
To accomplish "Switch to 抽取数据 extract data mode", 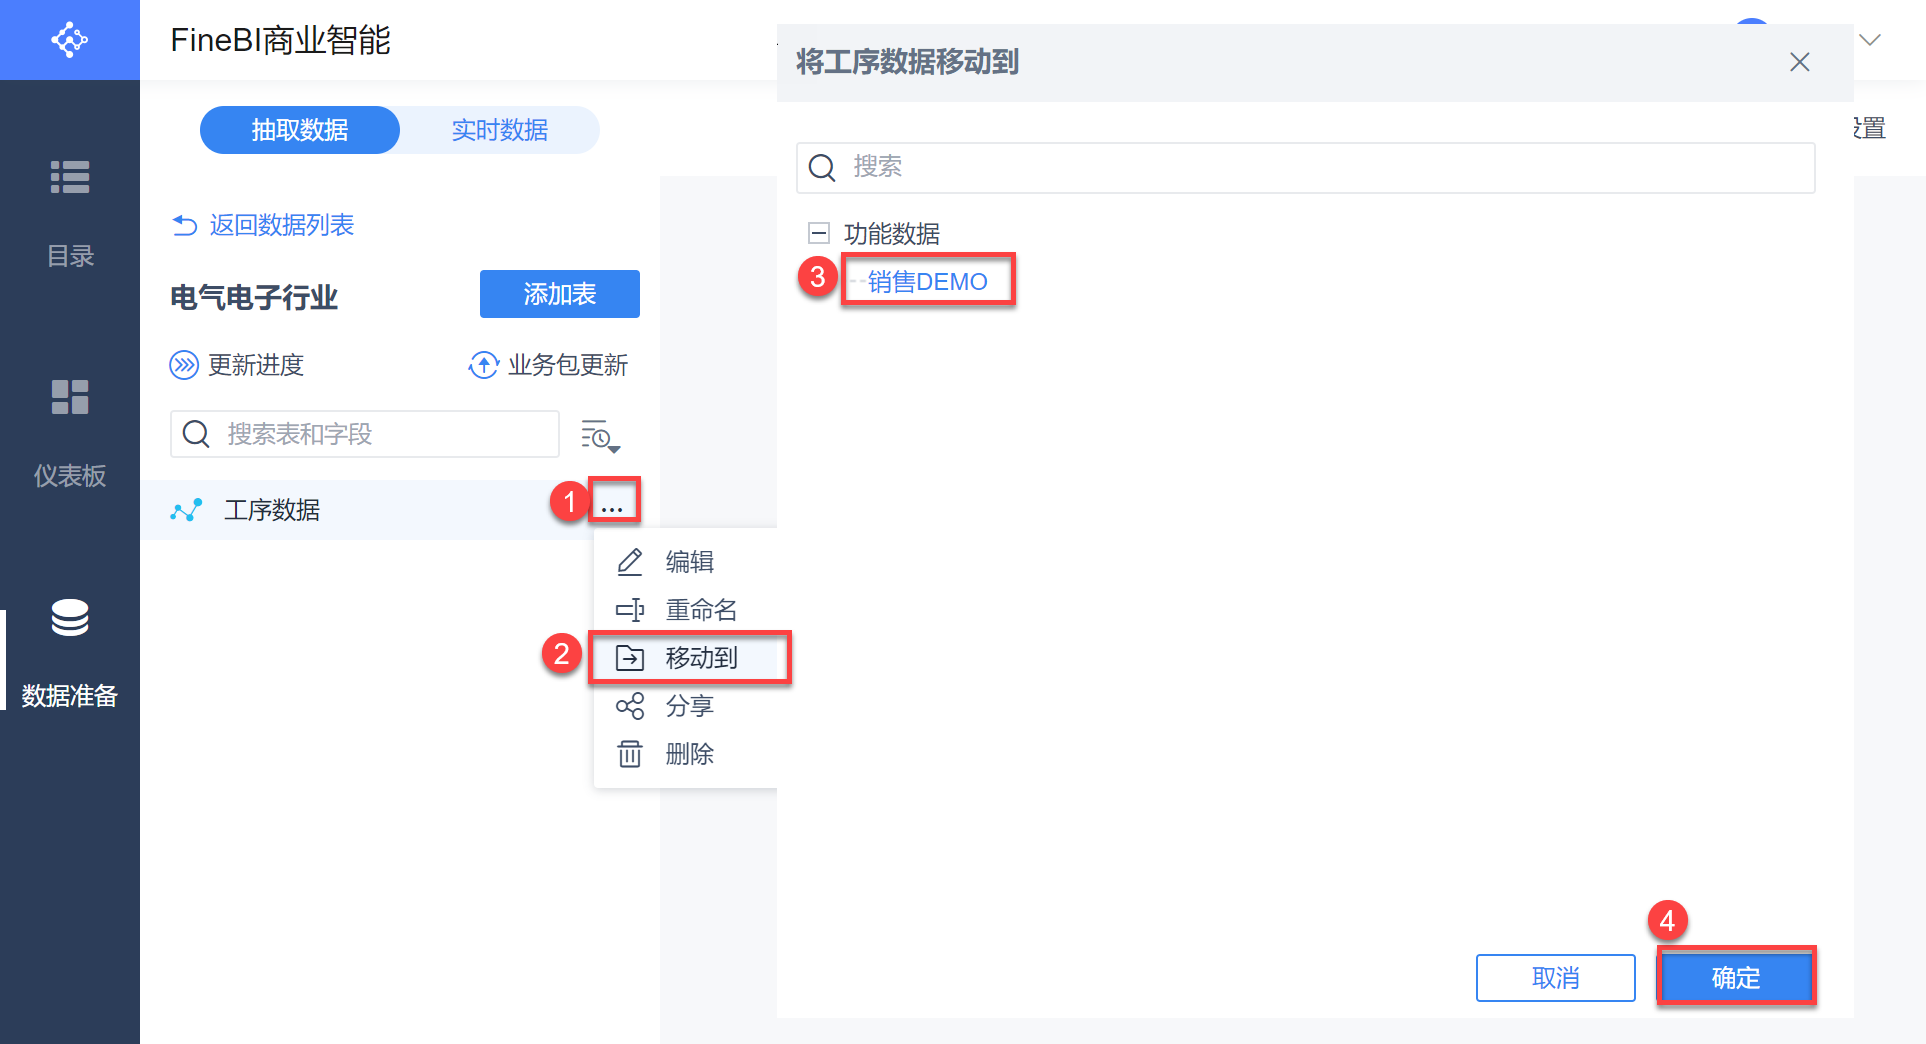I will click(x=300, y=130).
